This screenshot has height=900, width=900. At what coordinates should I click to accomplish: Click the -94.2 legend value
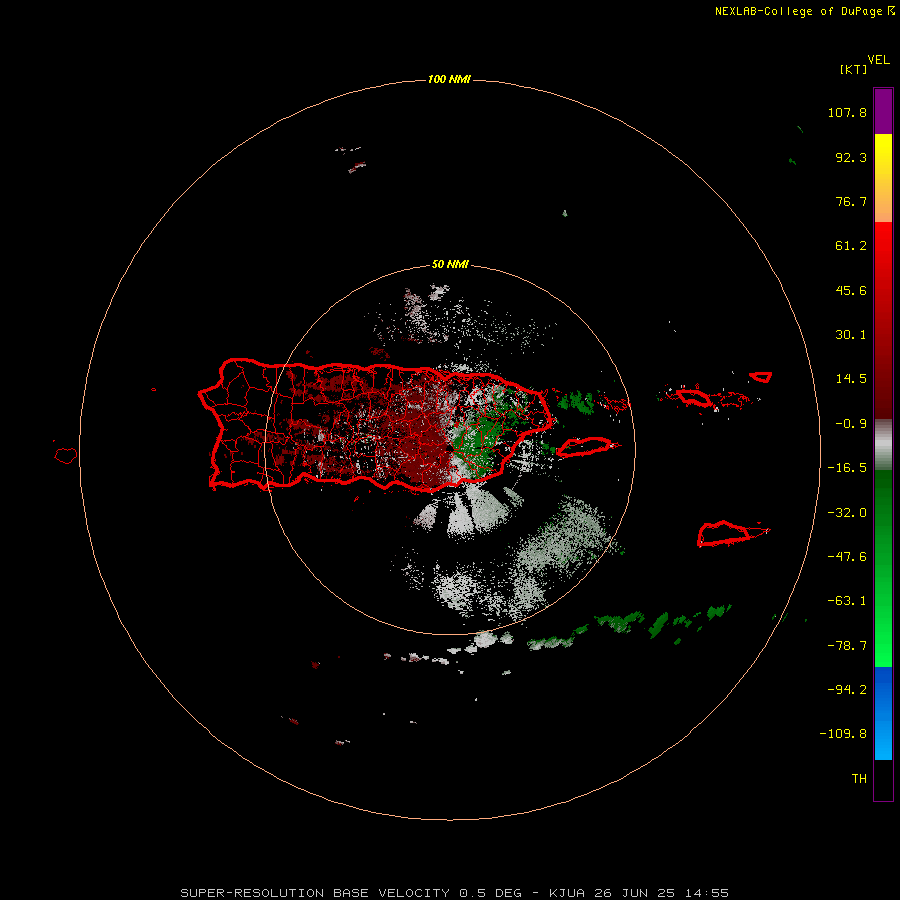click(x=847, y=689)
